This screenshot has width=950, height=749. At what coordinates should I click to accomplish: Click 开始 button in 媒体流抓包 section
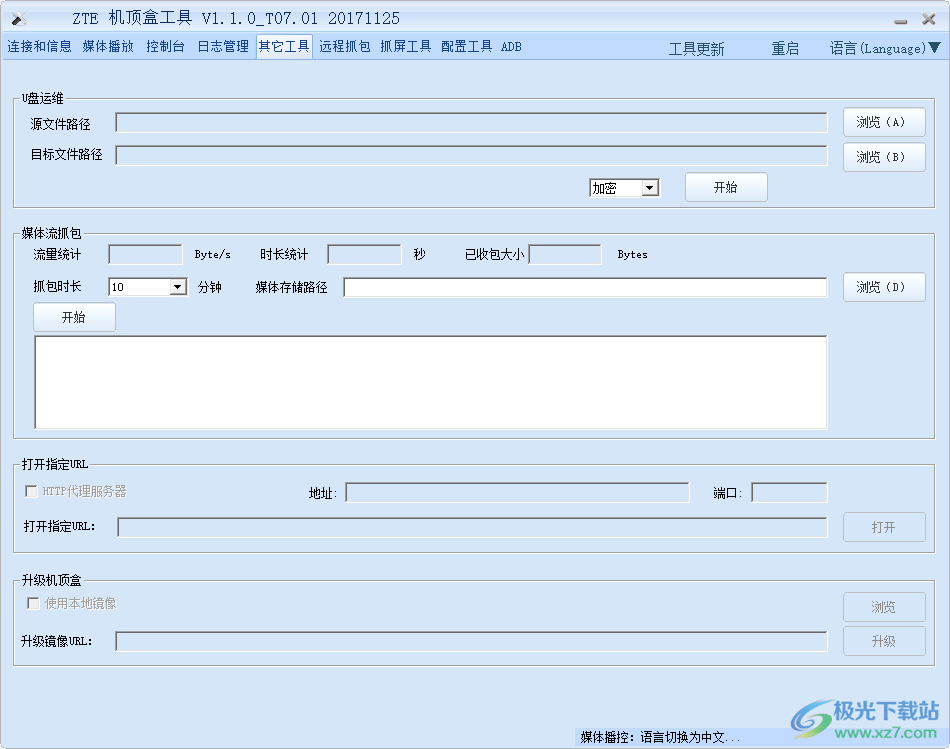[x=74, y=318]
